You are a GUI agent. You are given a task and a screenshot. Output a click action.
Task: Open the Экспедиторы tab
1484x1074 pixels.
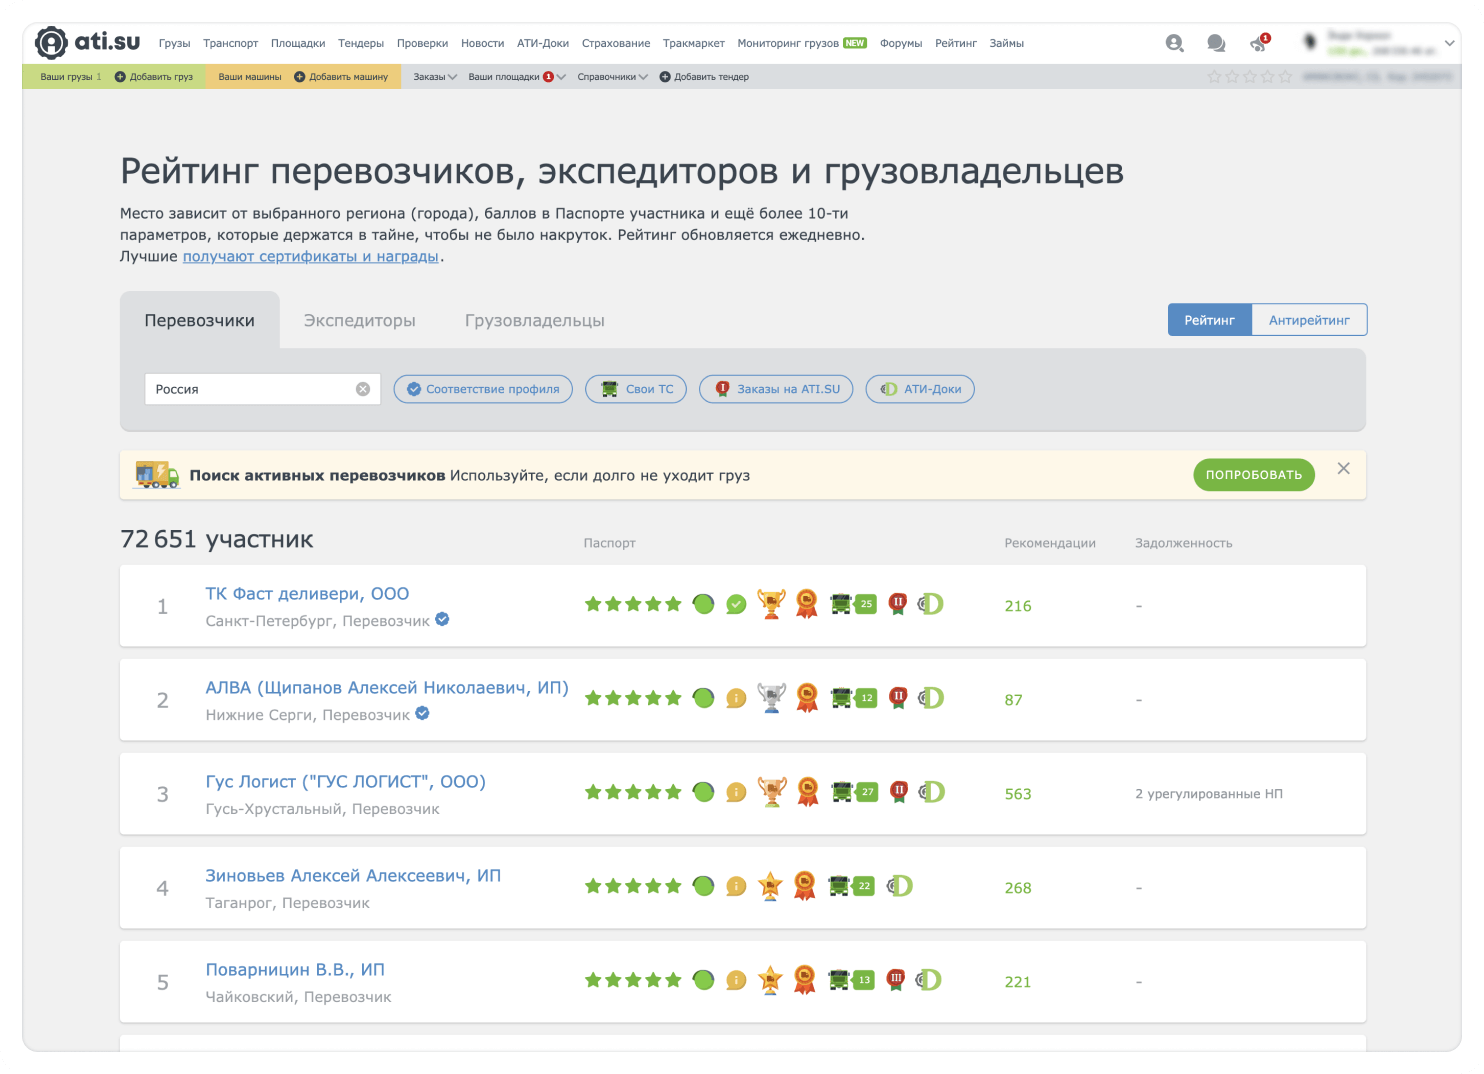(360, 320)
